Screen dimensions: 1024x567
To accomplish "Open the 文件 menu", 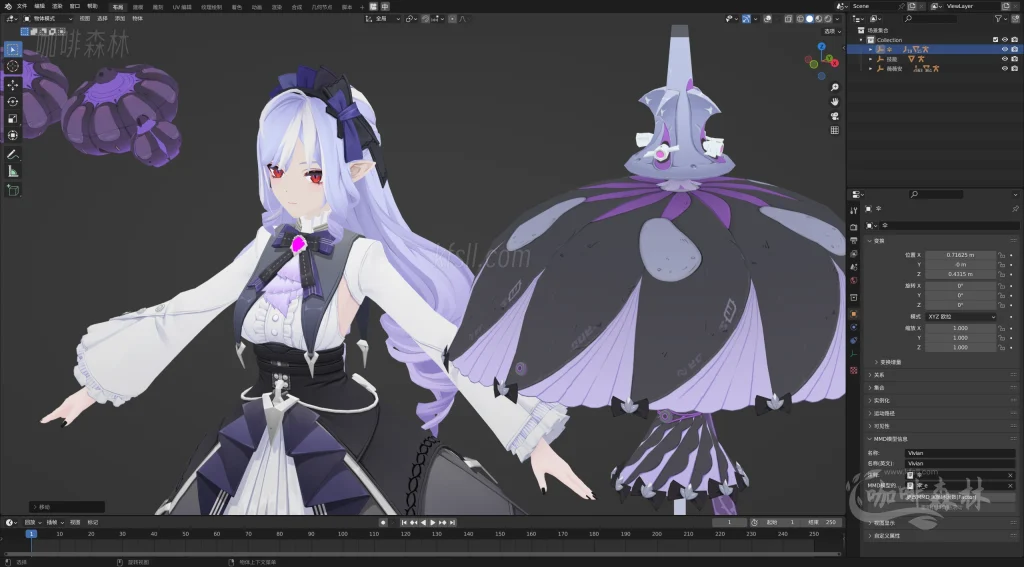I will (x=22, y=7).
